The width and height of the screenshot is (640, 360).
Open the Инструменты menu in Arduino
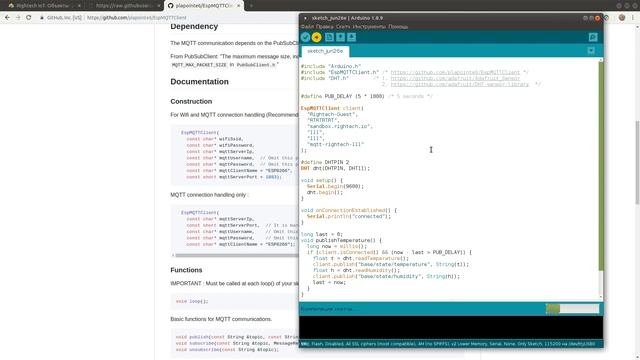[369, 27]
